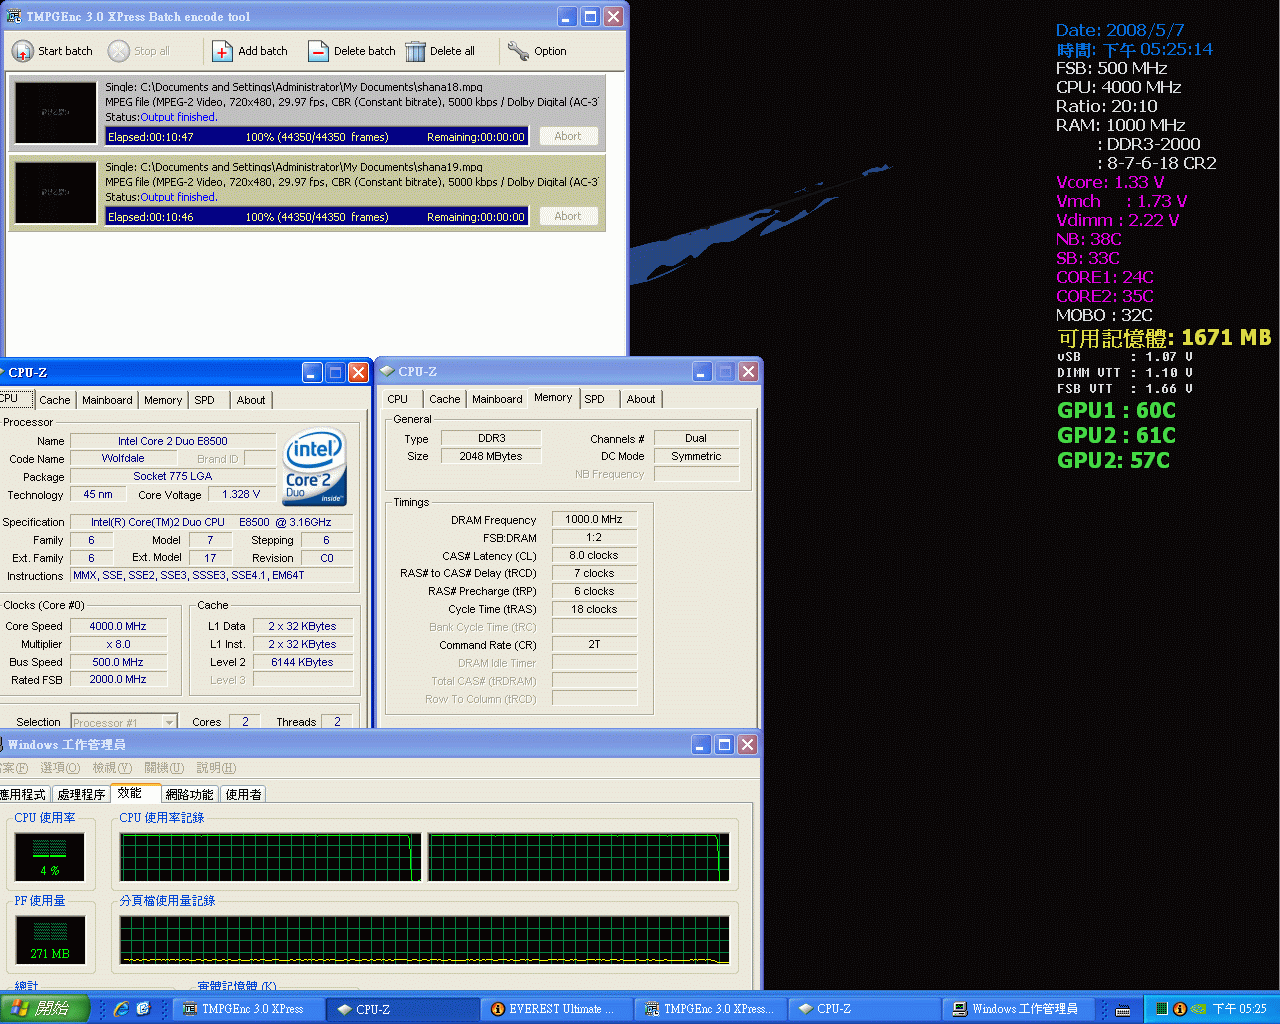Switch to 使用者 tab in Task Manager
Screen dimensions: 1280x1024
(x=243, y=794)
